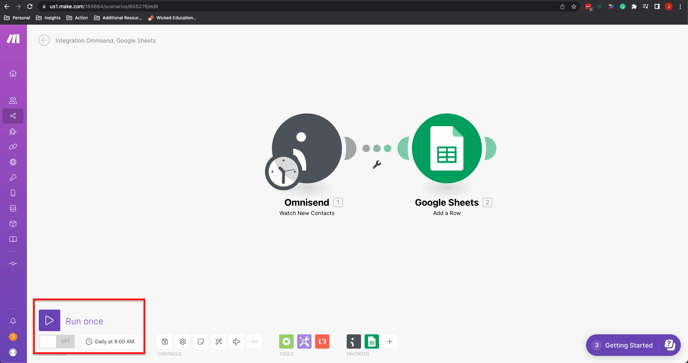688x363 pixels.
Task: Open the orange Help icon in the sidebar
Action: click(13, 337)
